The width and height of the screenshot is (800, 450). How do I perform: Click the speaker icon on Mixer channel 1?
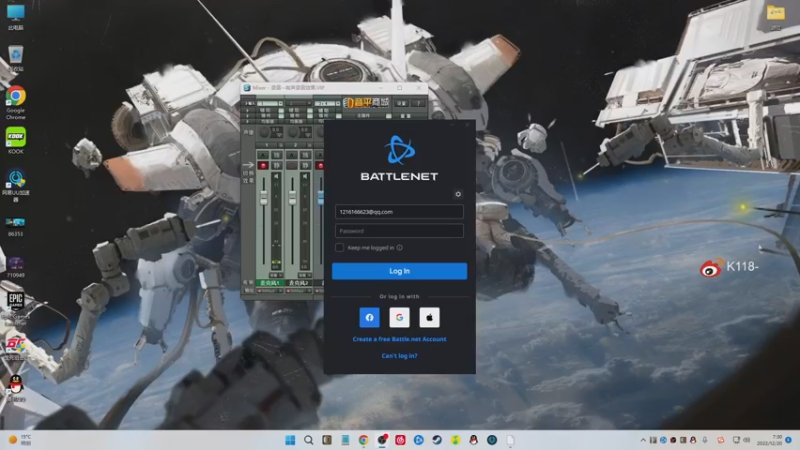click(x=276, y=176)
